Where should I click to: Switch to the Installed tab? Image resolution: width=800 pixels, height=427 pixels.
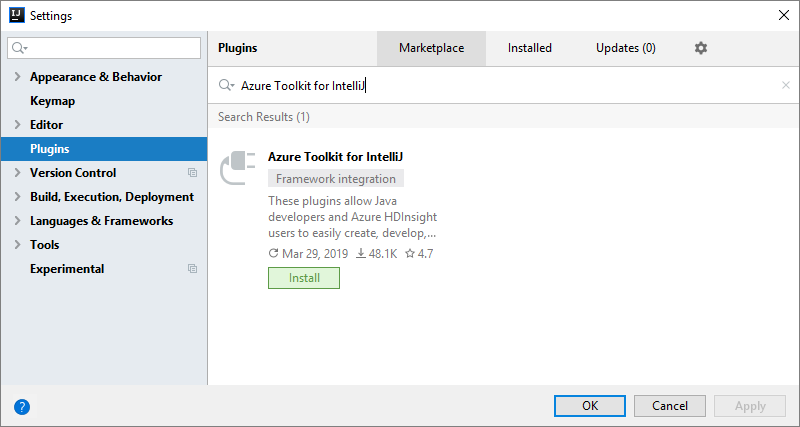pos(530,48)
